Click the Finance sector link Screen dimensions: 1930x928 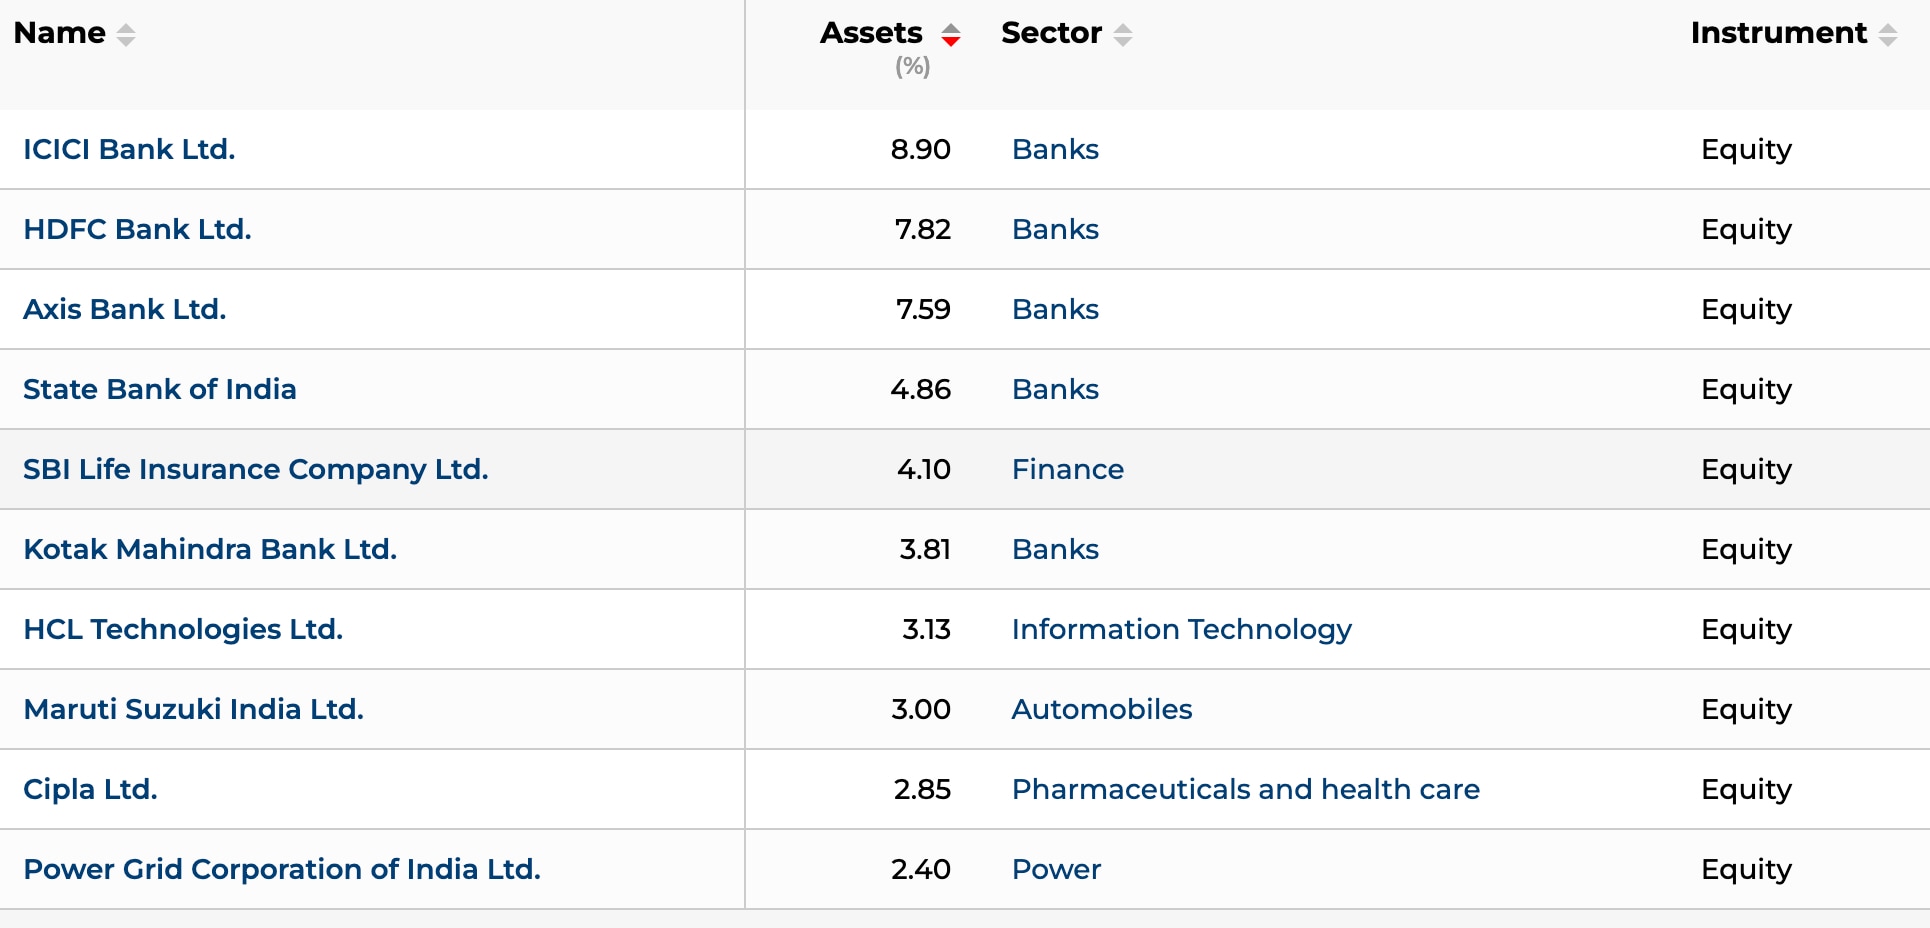pos(1067,469)
